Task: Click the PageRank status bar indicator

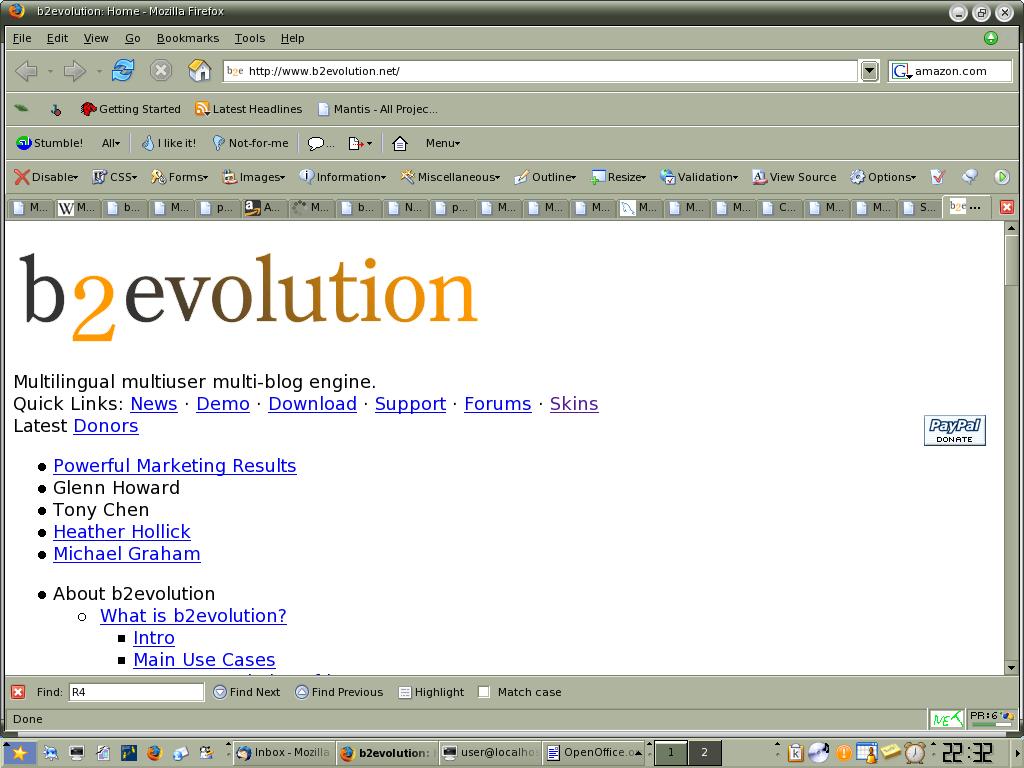Action: 992,718
